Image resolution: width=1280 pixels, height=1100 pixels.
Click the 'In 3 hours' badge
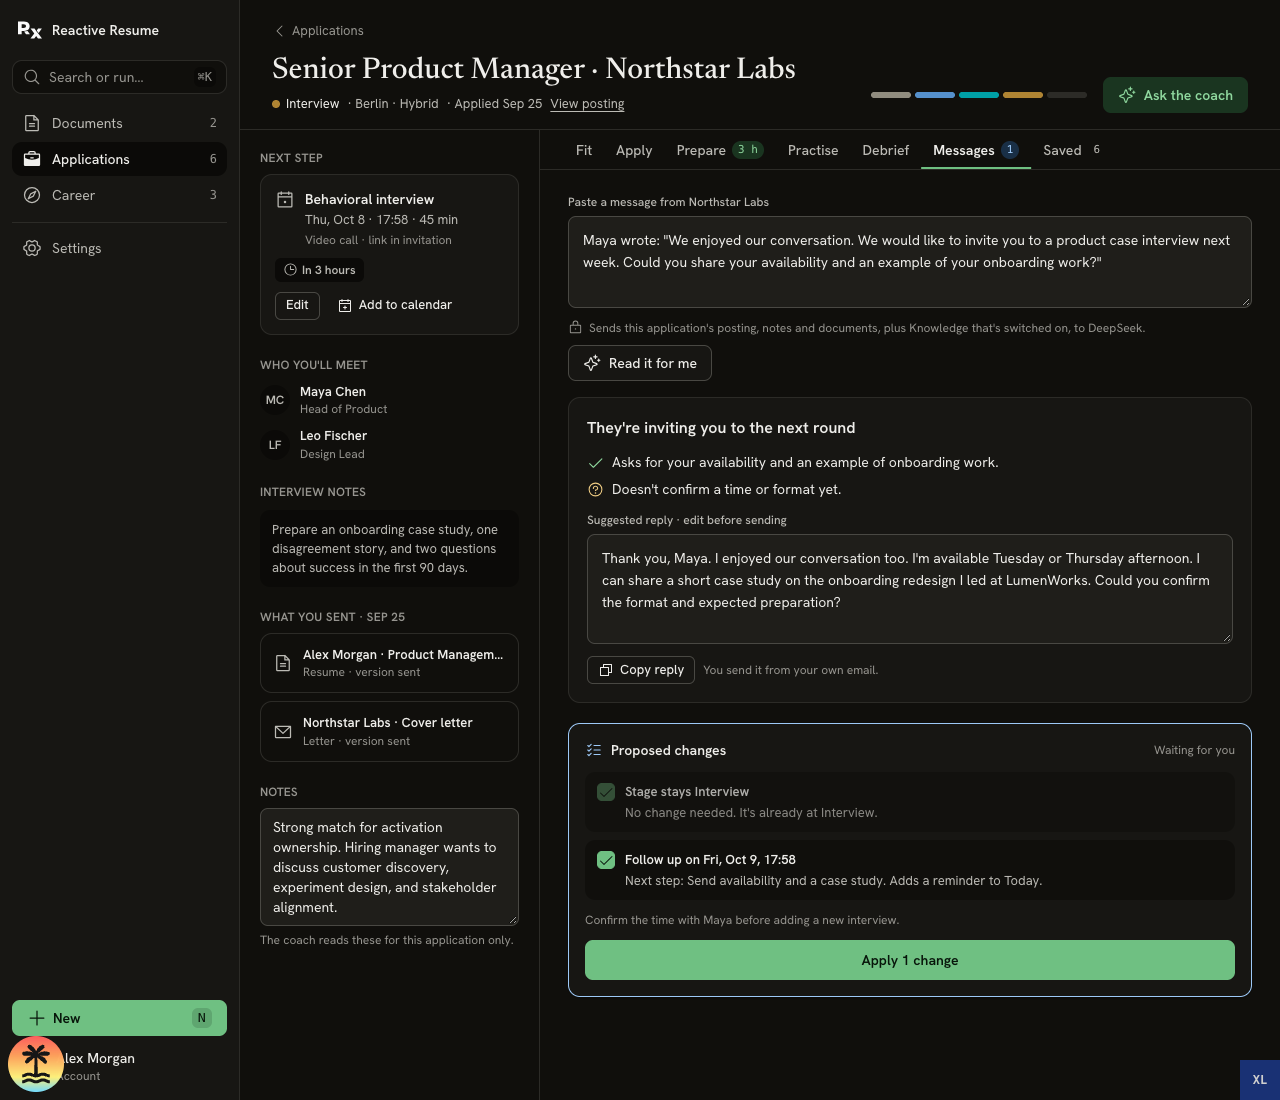tap(319, 270)
